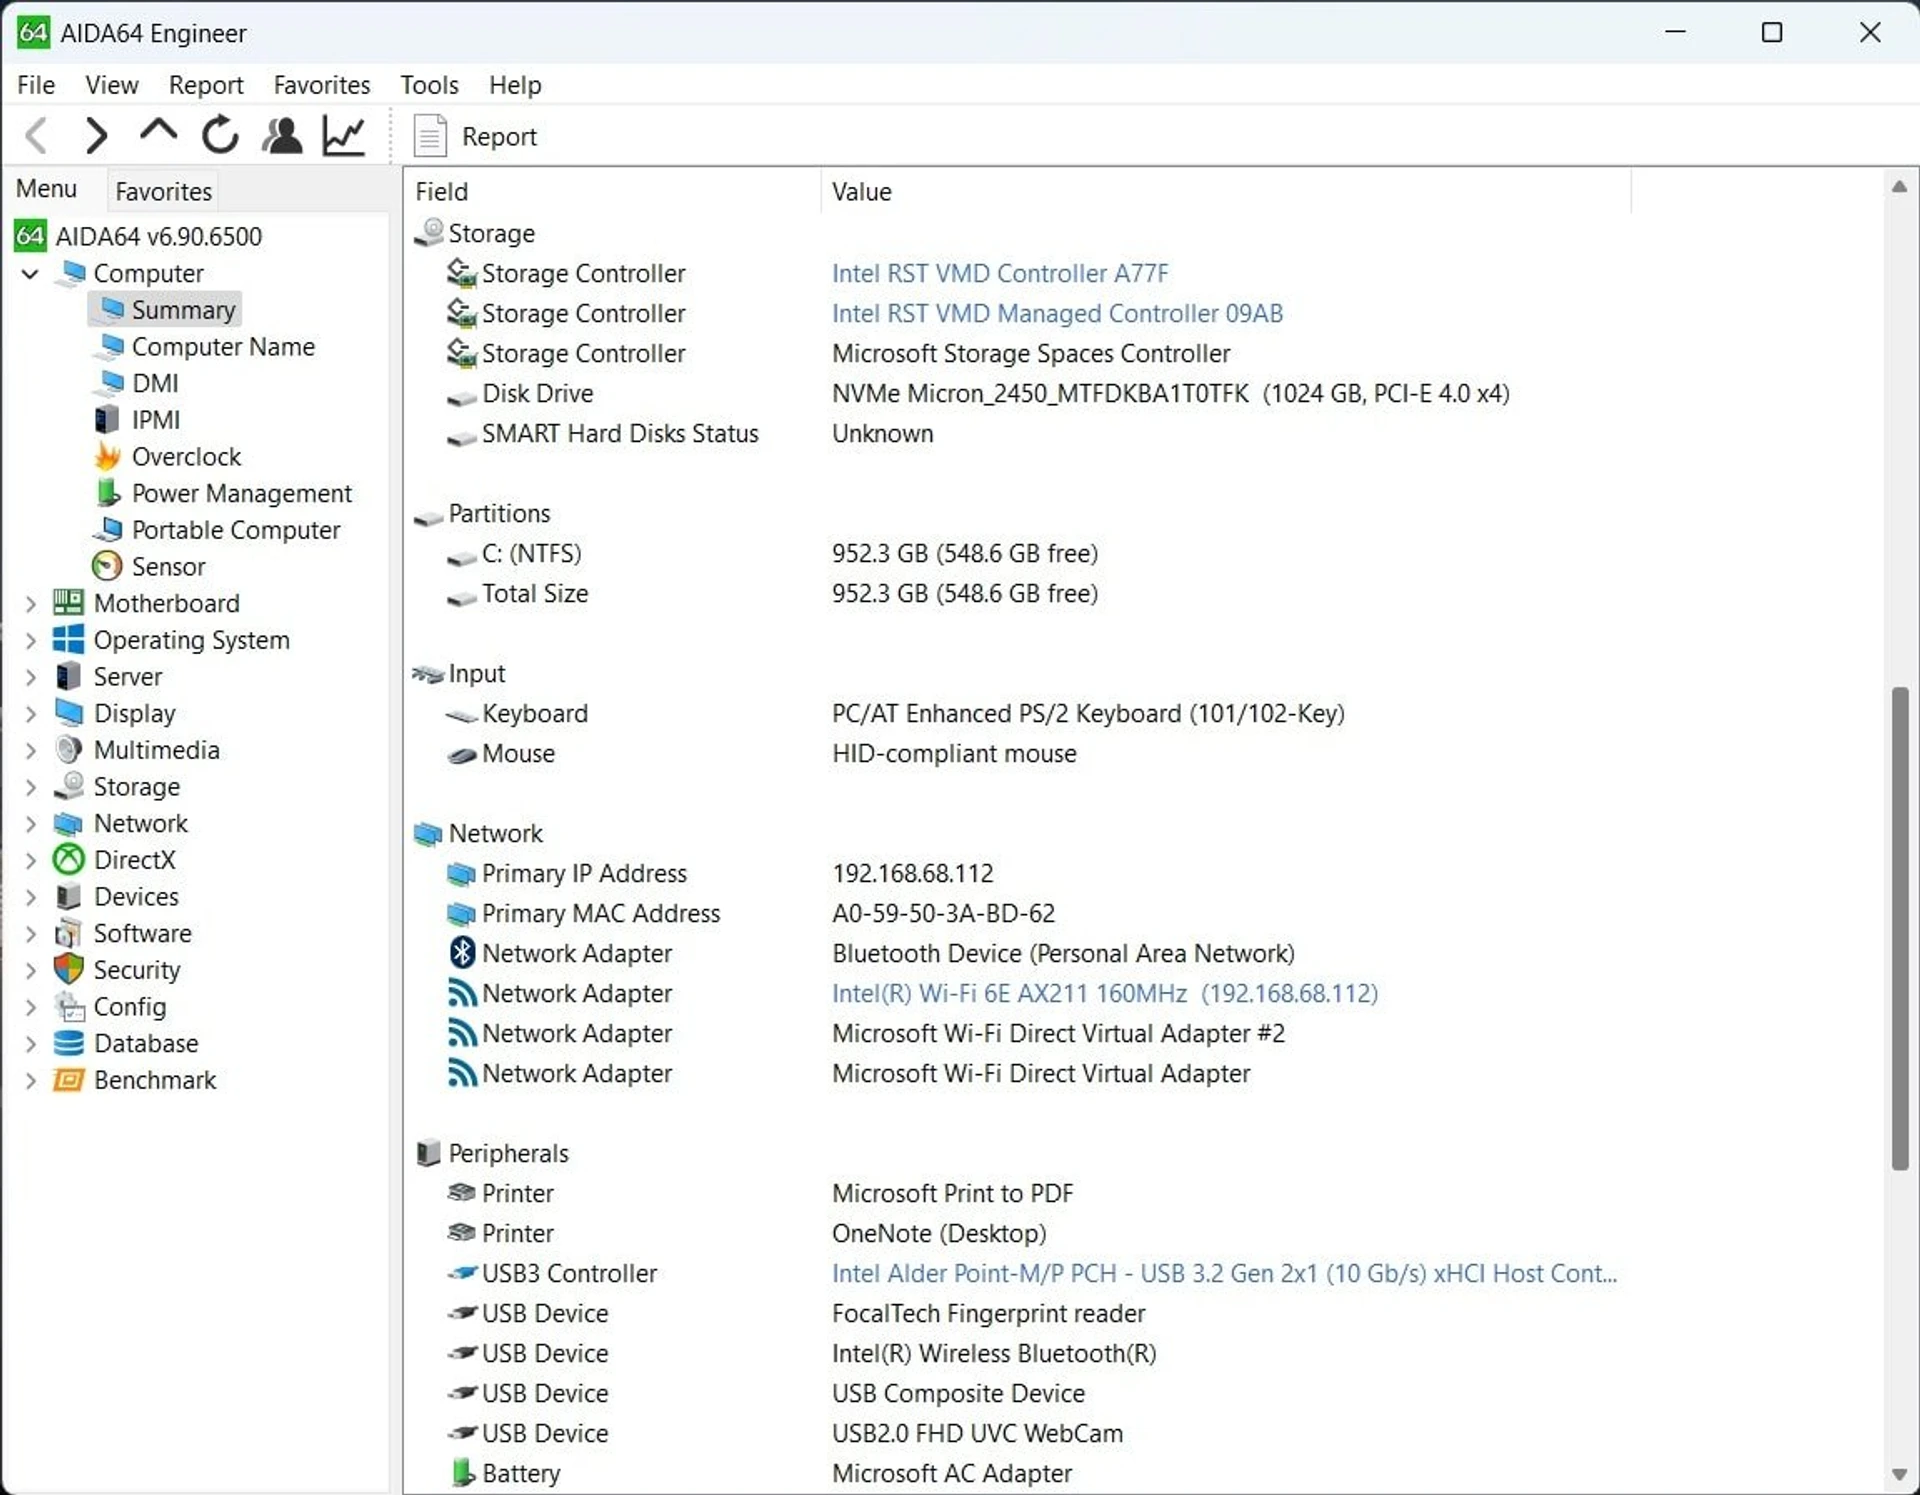Click Bluetooth Network Adapter icon

(x=461, y=953)
